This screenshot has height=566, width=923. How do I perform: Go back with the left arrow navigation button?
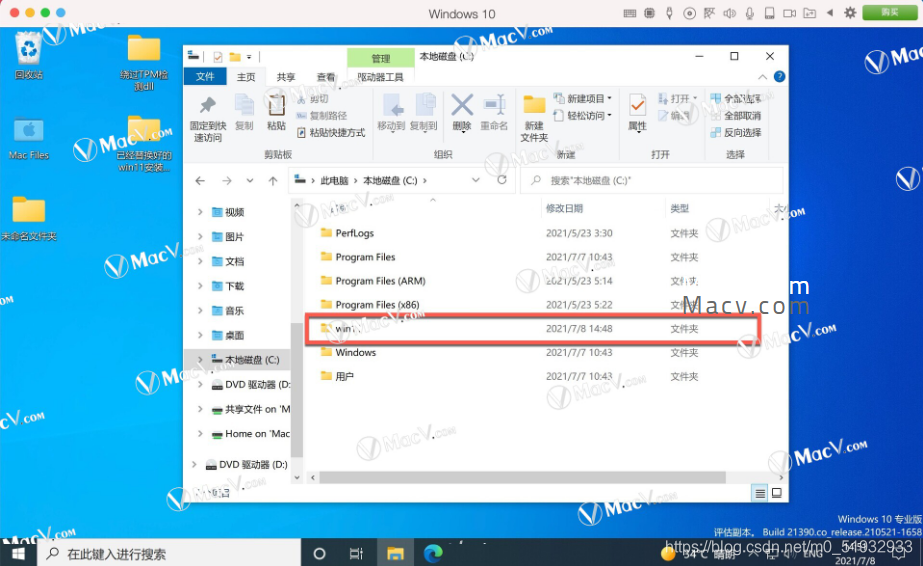pos(200,181)
